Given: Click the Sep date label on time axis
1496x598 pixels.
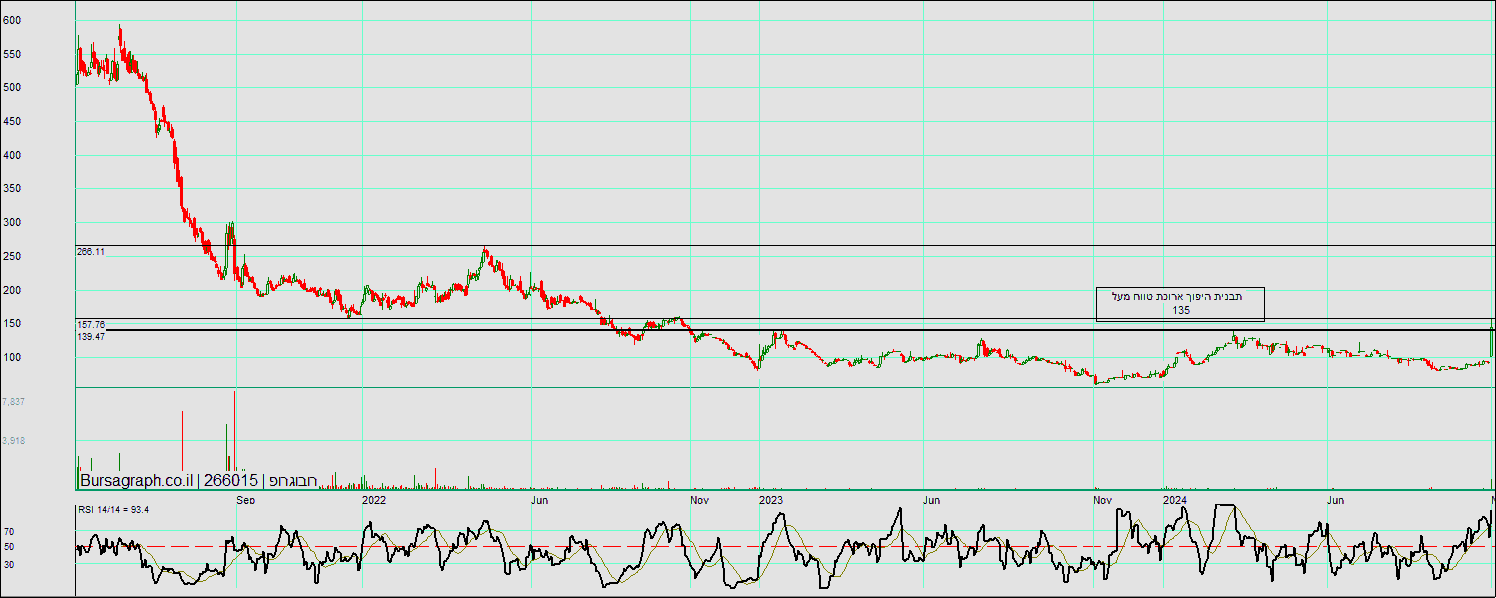Looking at the screenshot, I should [245, 499].
